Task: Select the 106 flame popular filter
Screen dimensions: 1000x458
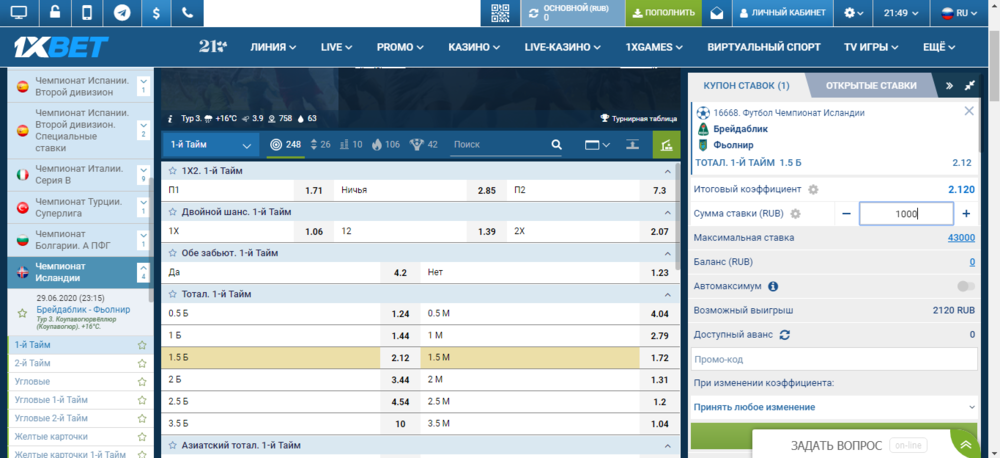Action: [x=385, y=145]
